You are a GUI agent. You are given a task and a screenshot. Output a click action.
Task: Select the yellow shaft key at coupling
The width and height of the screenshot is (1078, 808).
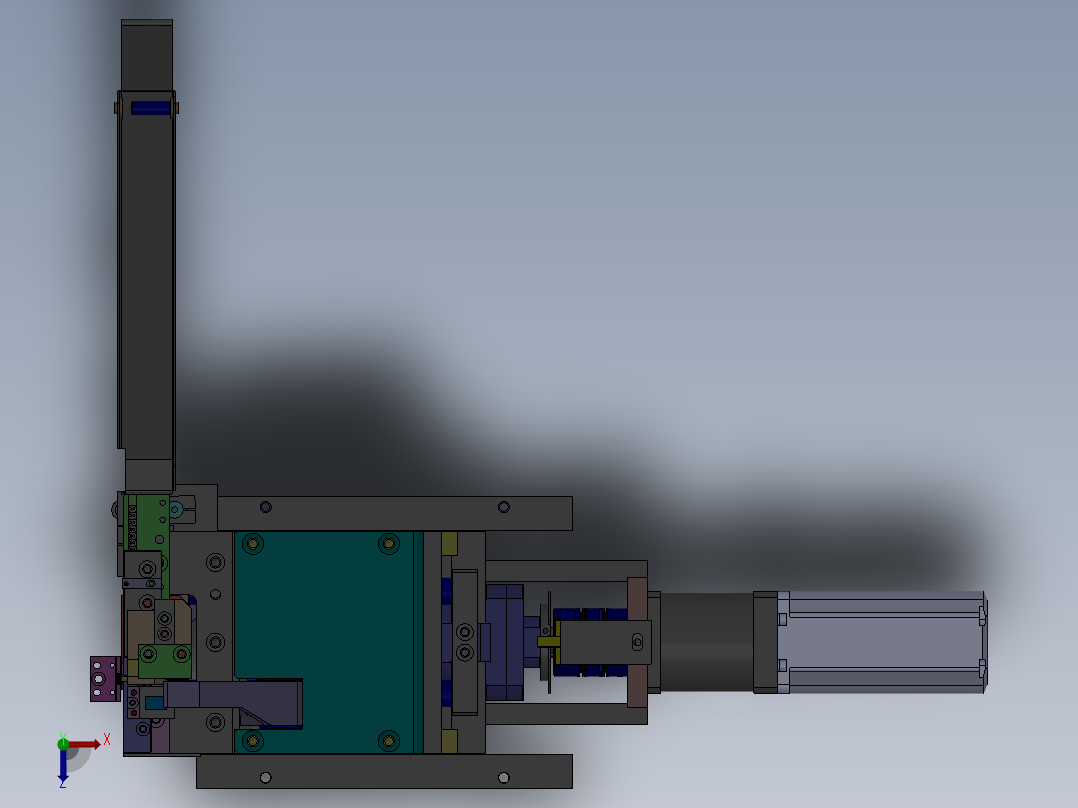coord(548,642)
